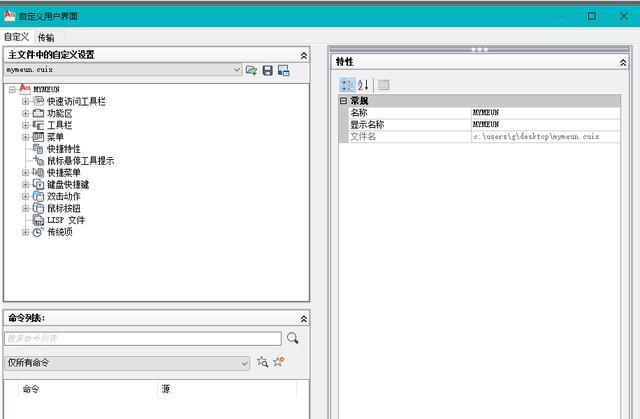Viewport: 640px width, 419px height.
Task: Click the 双击动作 node icon
Action: 38,196
